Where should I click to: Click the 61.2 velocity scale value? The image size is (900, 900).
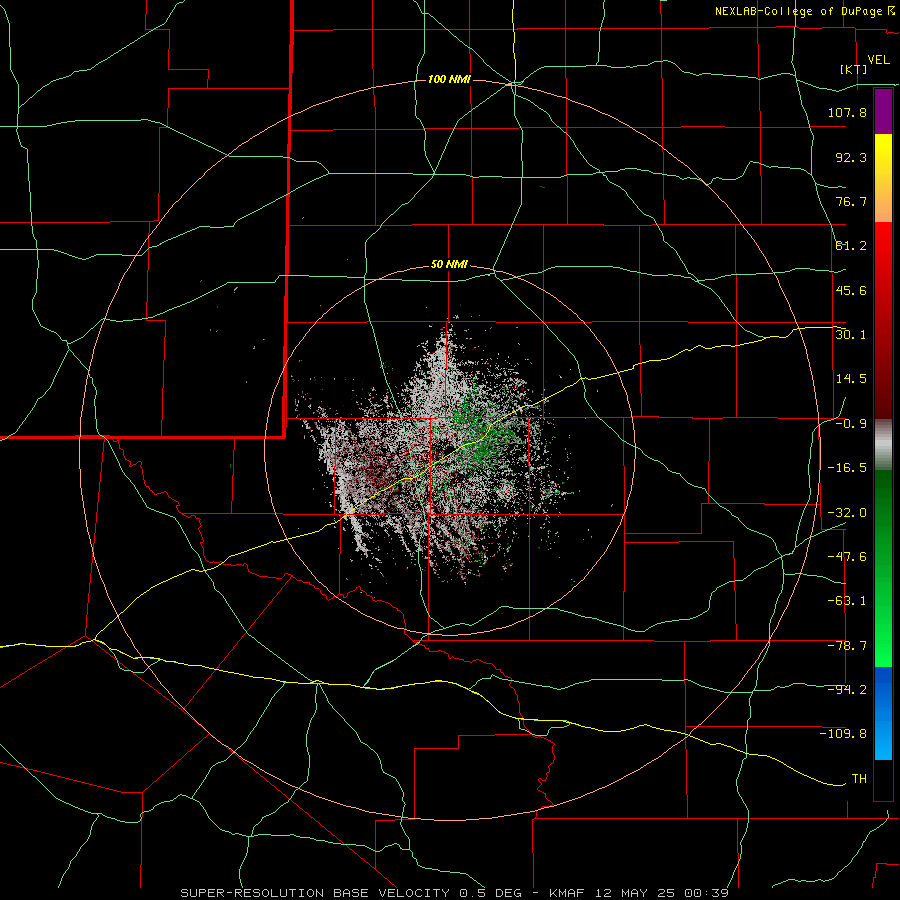click(x=851, y=246)
